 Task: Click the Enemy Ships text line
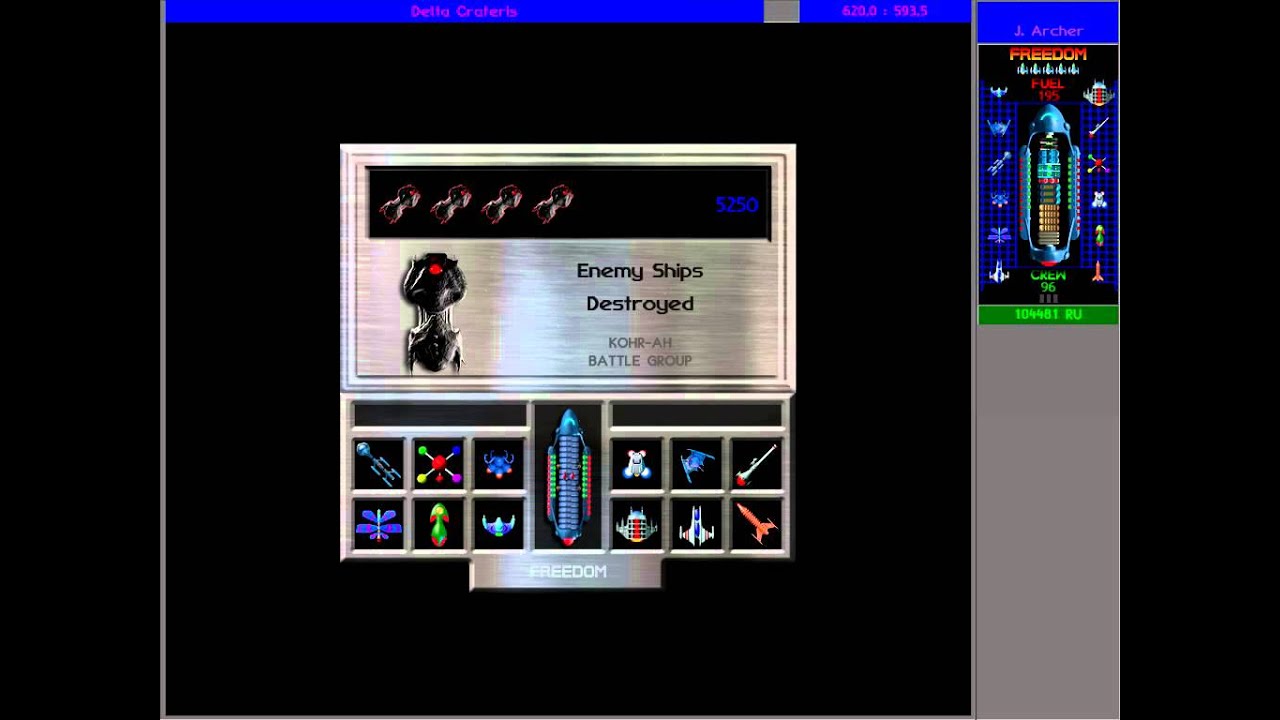(640, 271)
